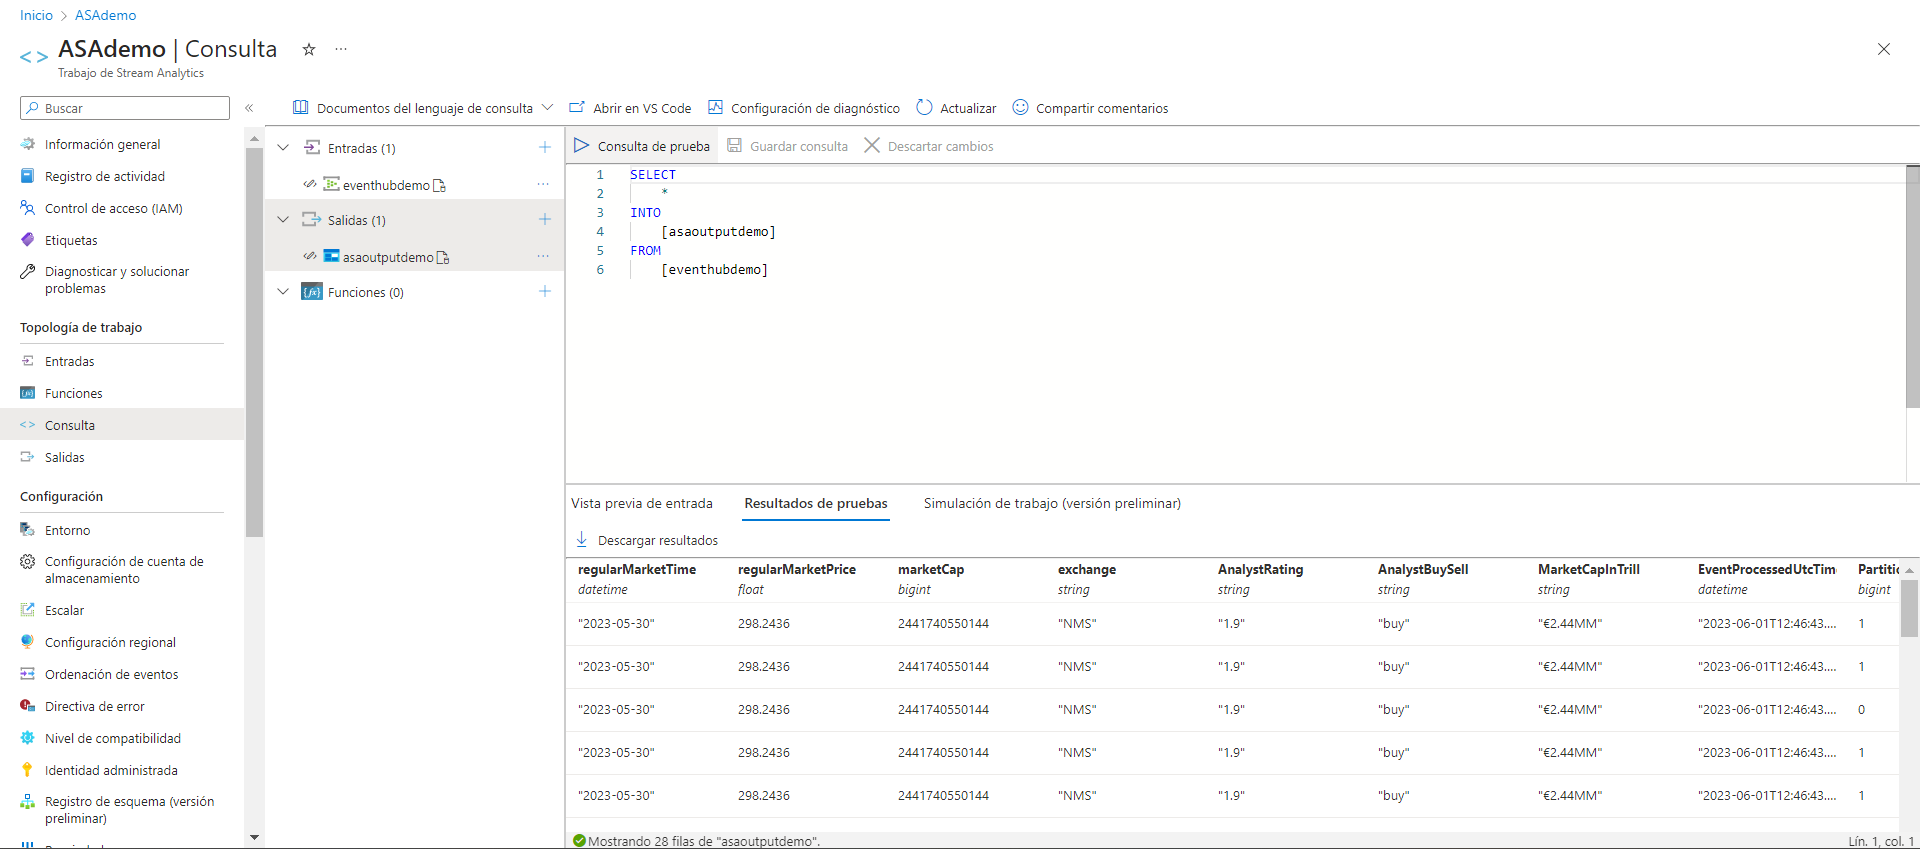The width and height of the screenshot is (1920, 849).
Task: Switch to the Vista previa de entrada tab
Action: click(642, 504)
